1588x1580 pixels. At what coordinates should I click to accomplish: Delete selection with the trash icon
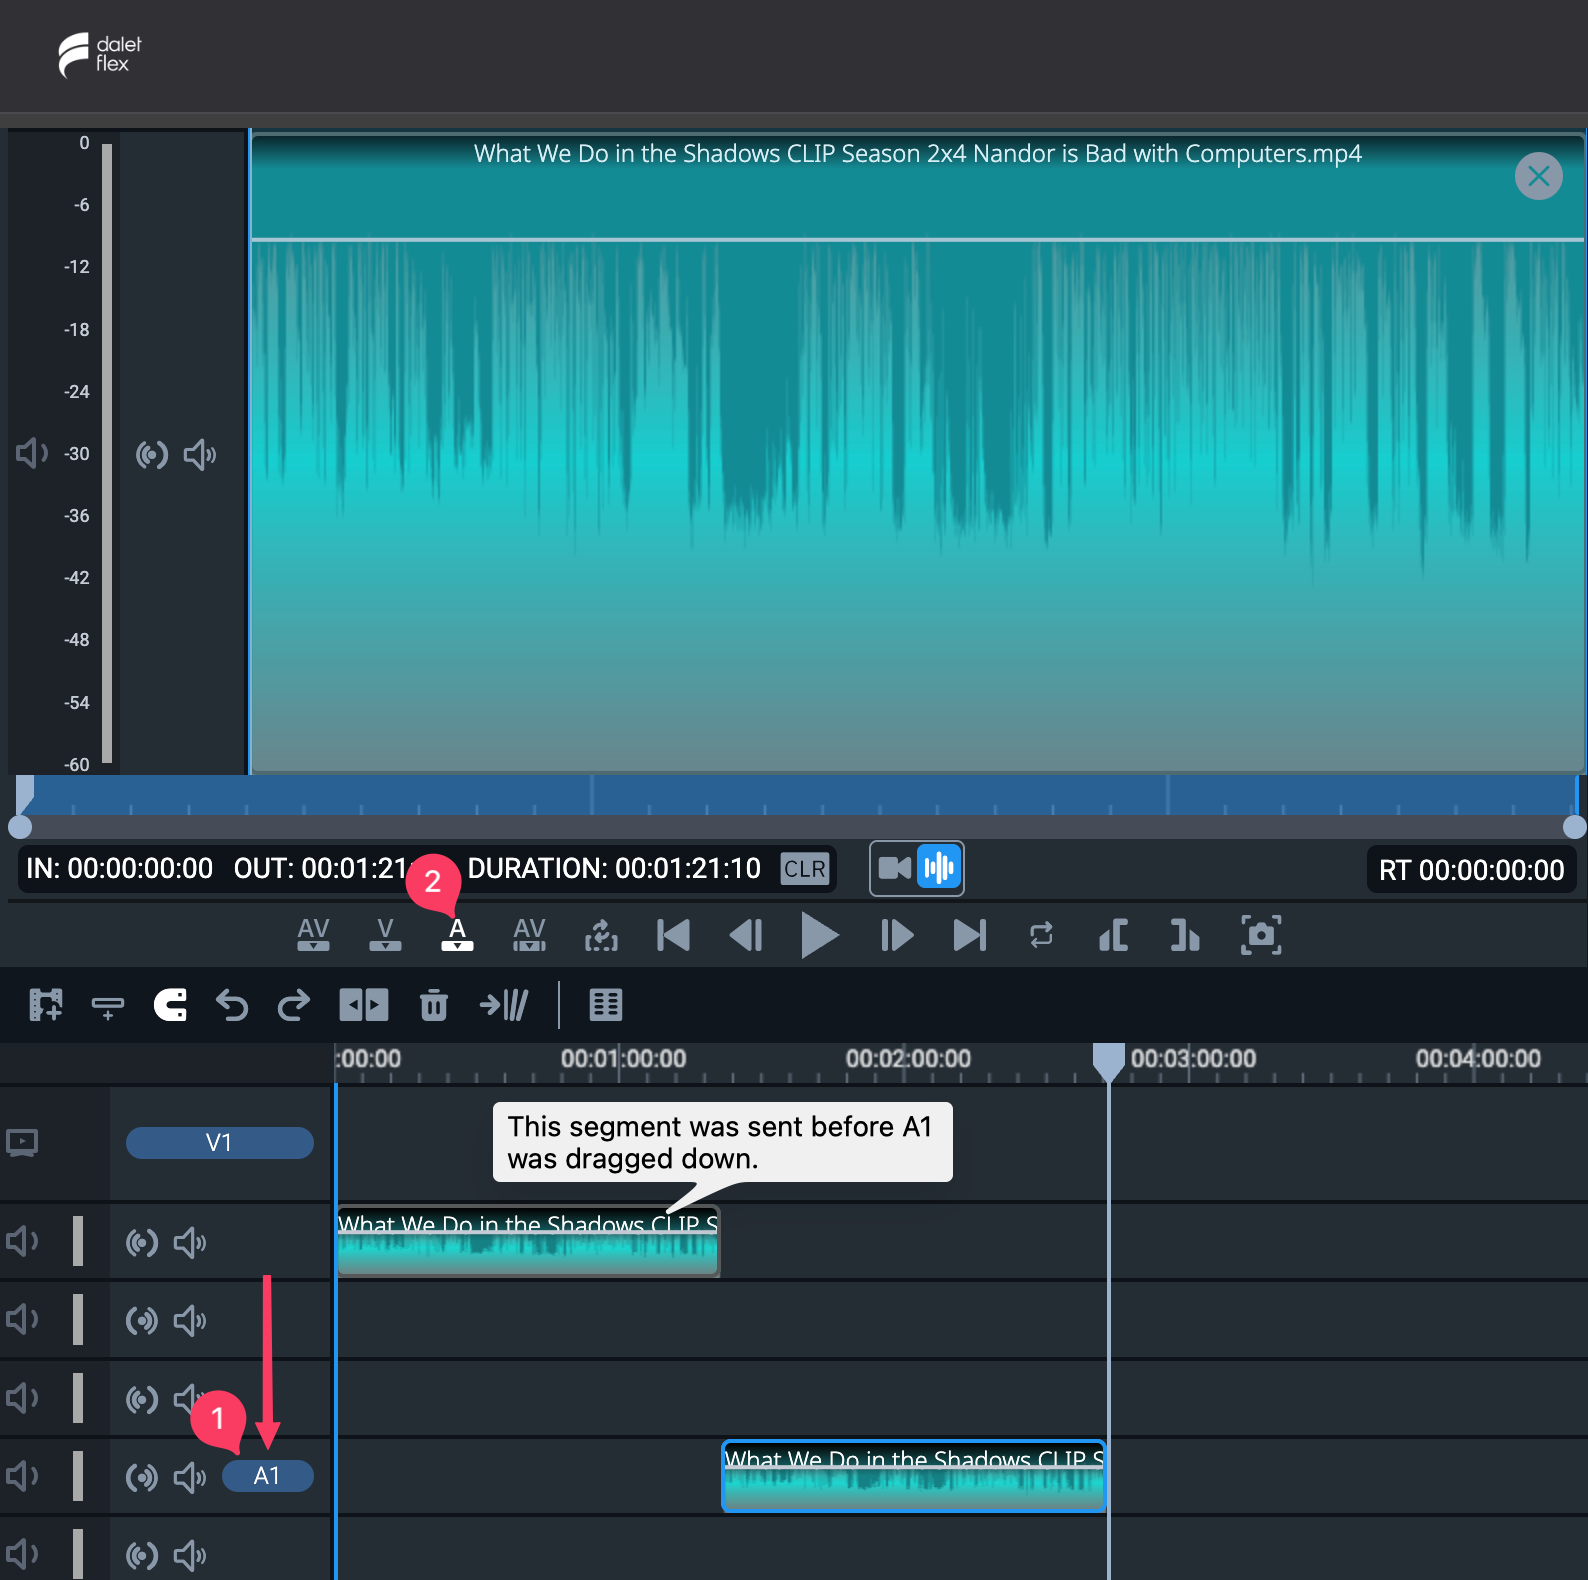pyautogui.click(x=434, y=1005)
